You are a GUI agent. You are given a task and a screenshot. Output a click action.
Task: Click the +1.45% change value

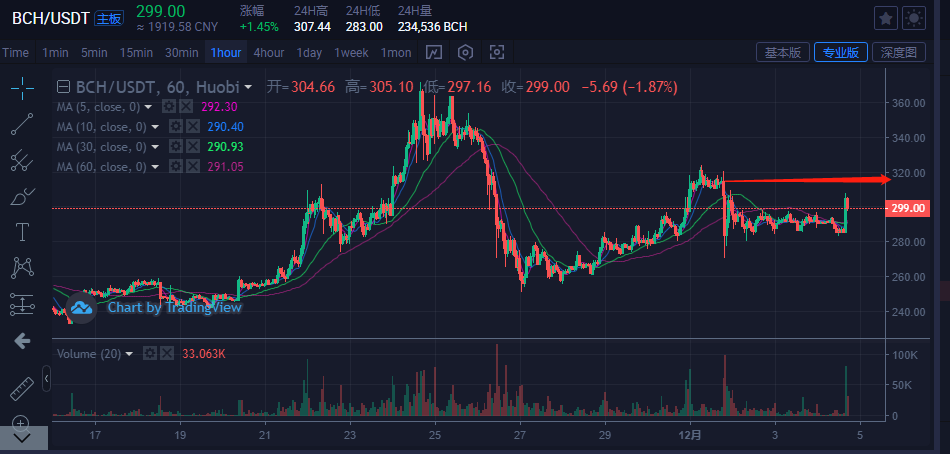(259, 27)
